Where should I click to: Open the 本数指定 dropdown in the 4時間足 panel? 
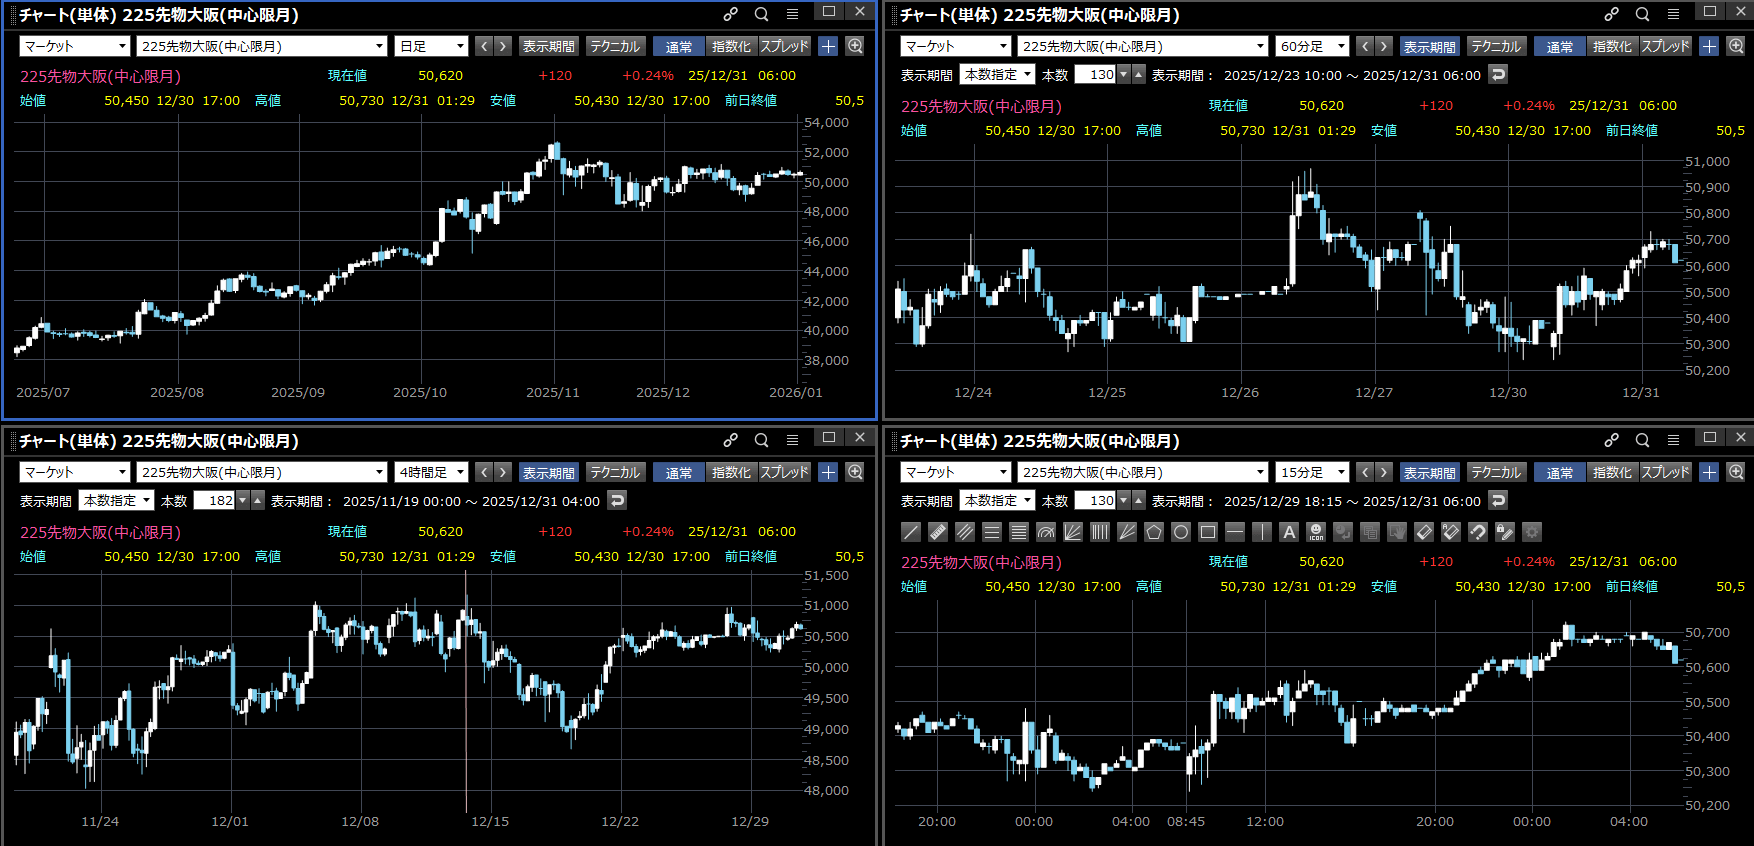117,500
